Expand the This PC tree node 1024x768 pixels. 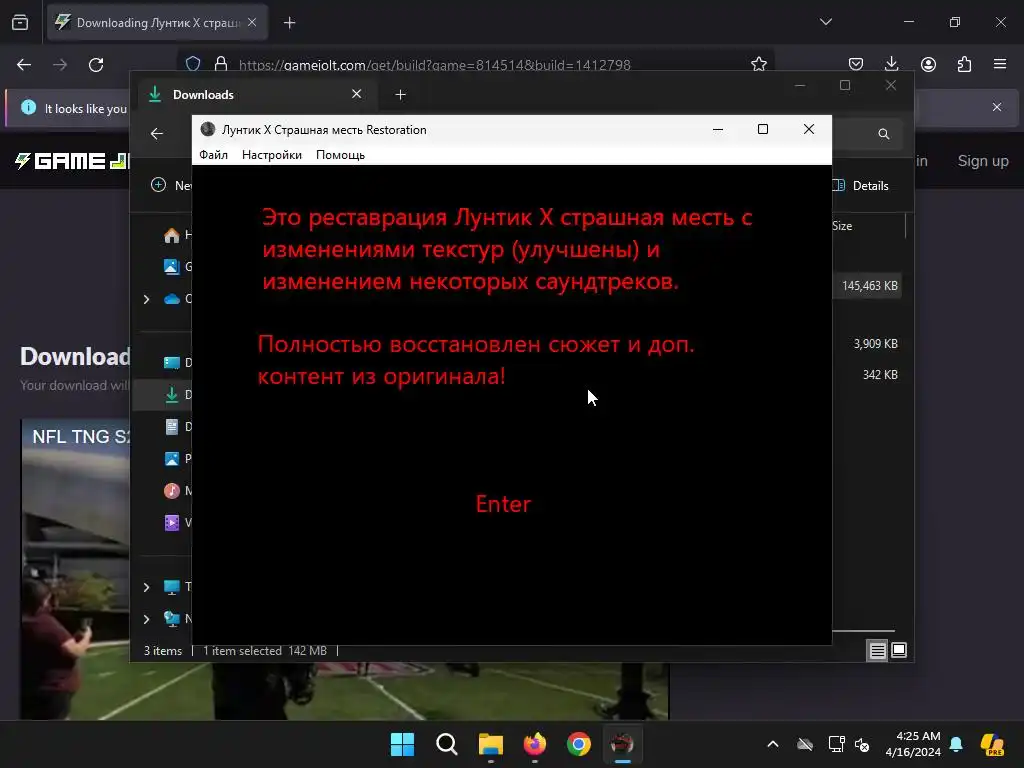pyautogui.click(x=146, y=587)
